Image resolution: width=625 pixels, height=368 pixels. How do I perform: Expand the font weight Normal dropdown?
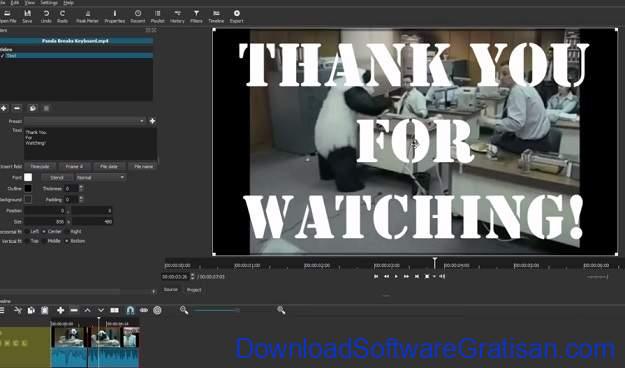100,177
